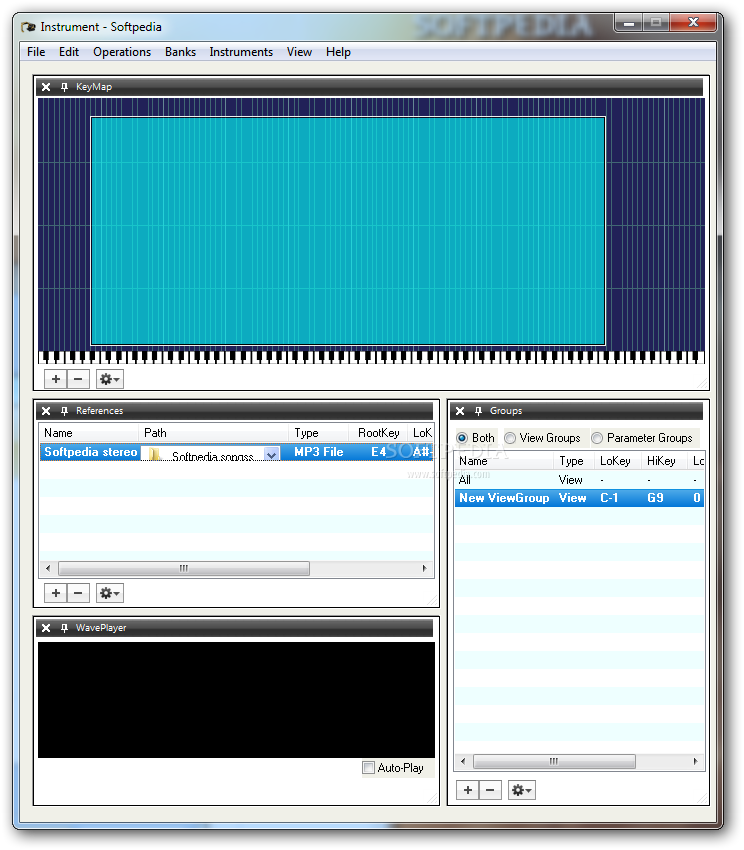The height and width of the screenshot is (850, 744).
Task: Sort references by RootKey column header
Action: [x=378, y=433]
